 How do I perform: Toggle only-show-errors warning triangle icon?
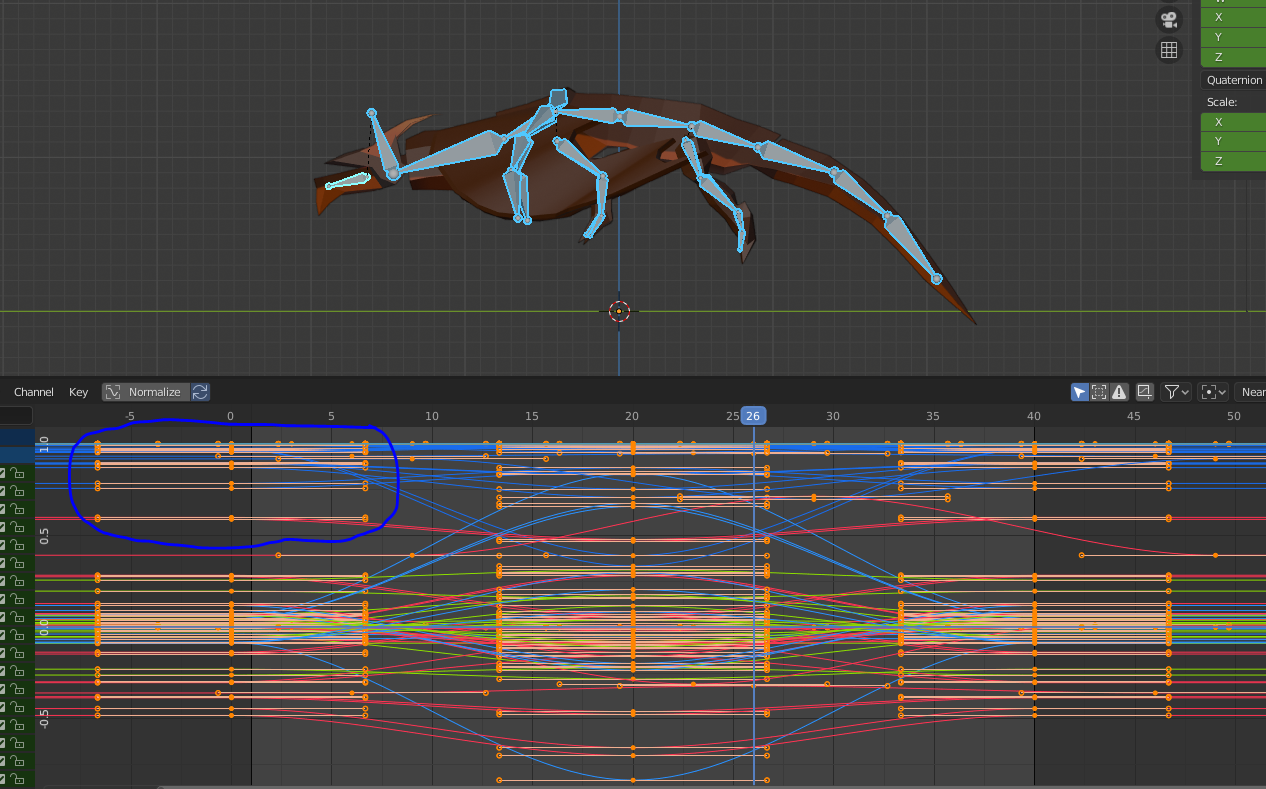coord(1119,392)
